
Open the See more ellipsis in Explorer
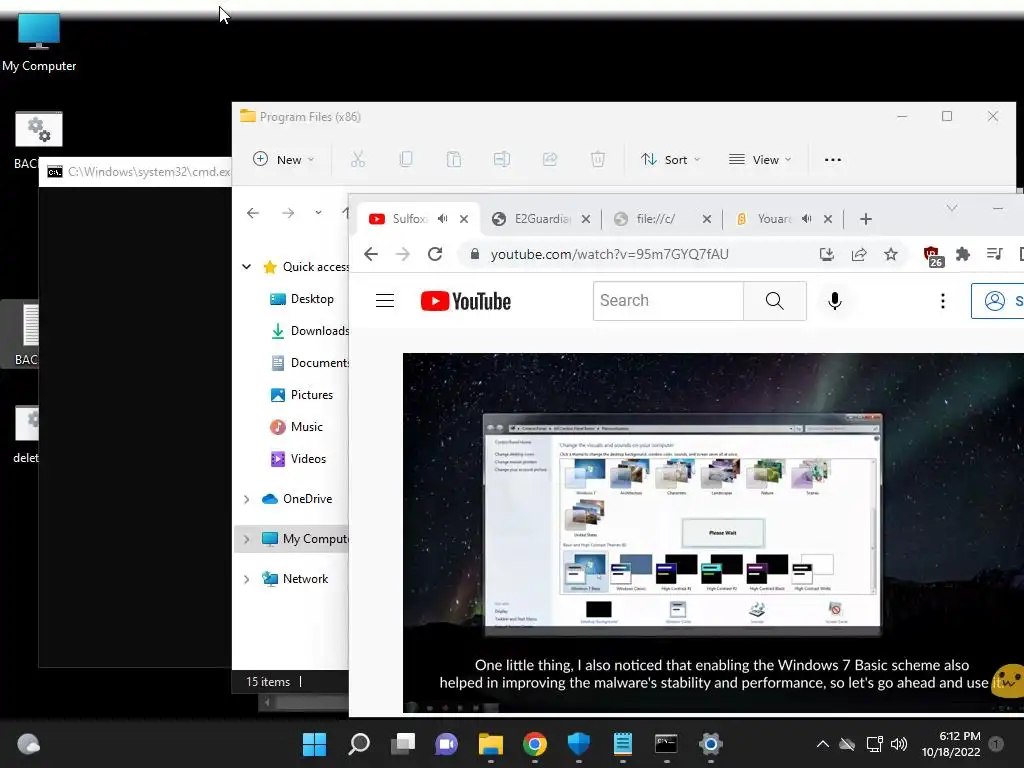833,159
